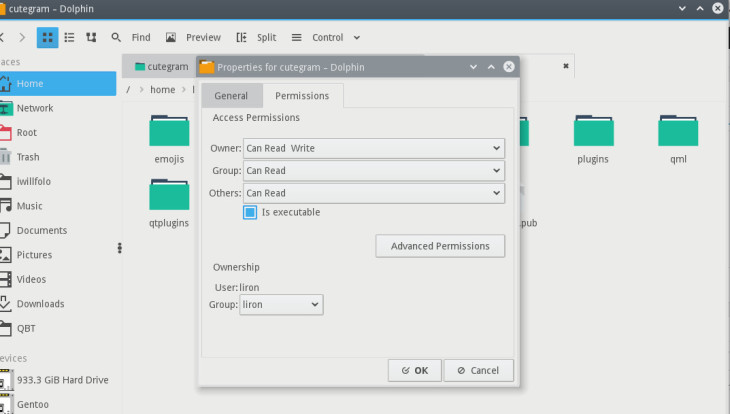This screenshot has width=730, height=414.
Task: Toggle the Is executable checkbox
Action: [x=250, y=212]
